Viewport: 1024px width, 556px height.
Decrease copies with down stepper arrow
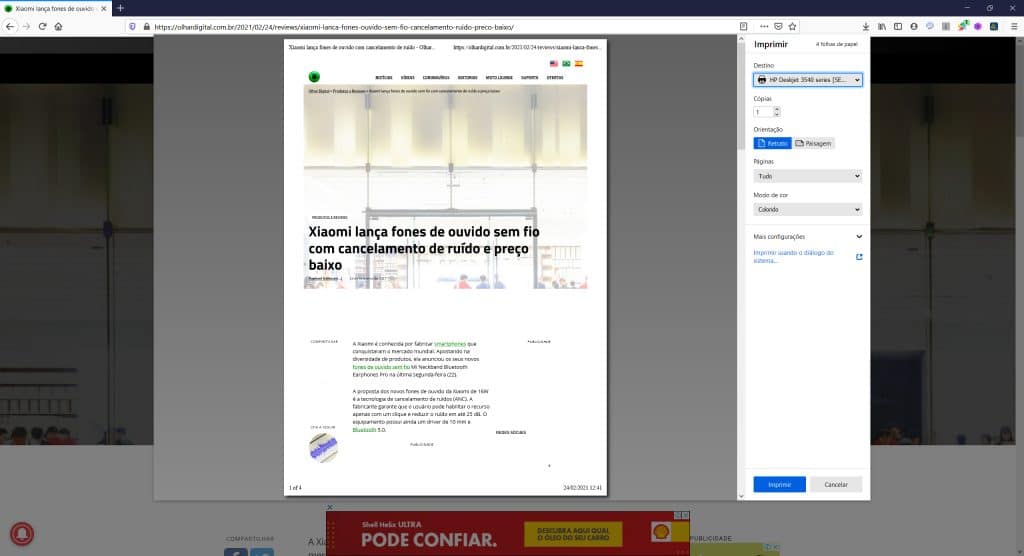776,115
